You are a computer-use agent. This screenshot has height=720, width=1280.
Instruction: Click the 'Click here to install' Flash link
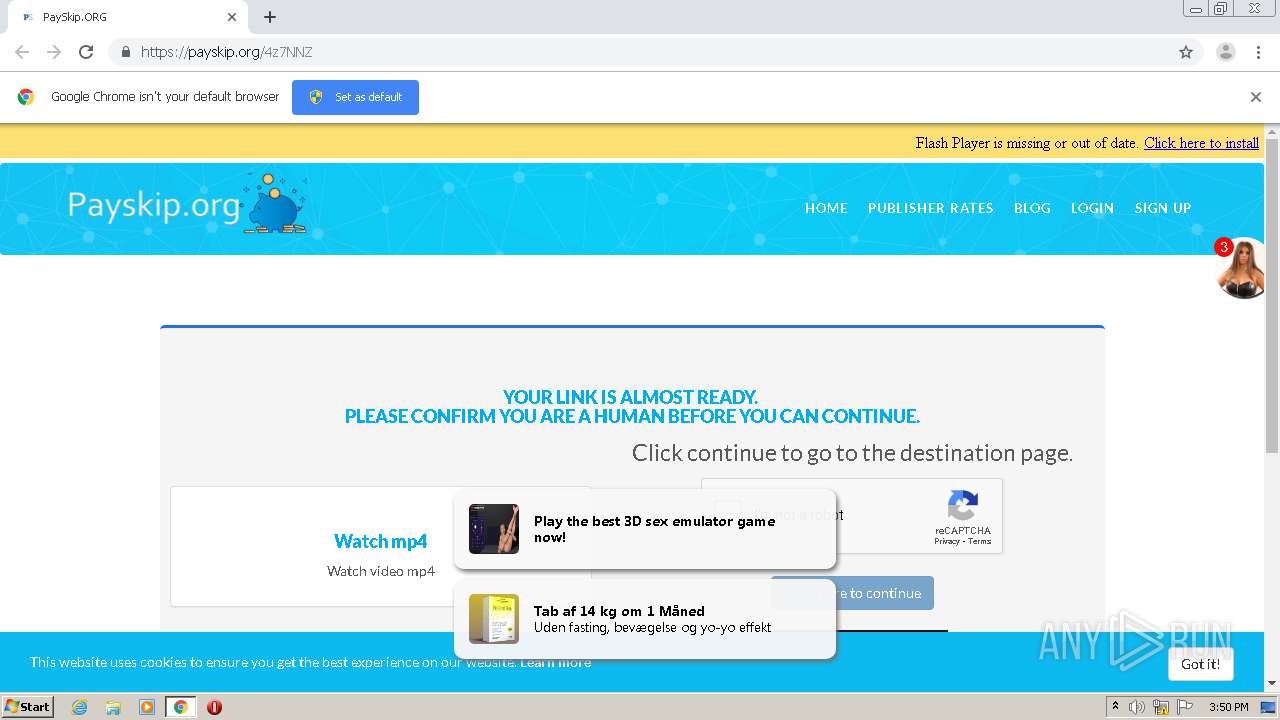[1201, 143]
